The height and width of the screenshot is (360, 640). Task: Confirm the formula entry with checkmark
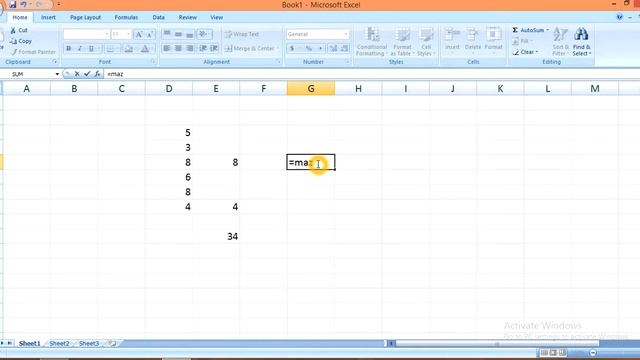[87, 74]
